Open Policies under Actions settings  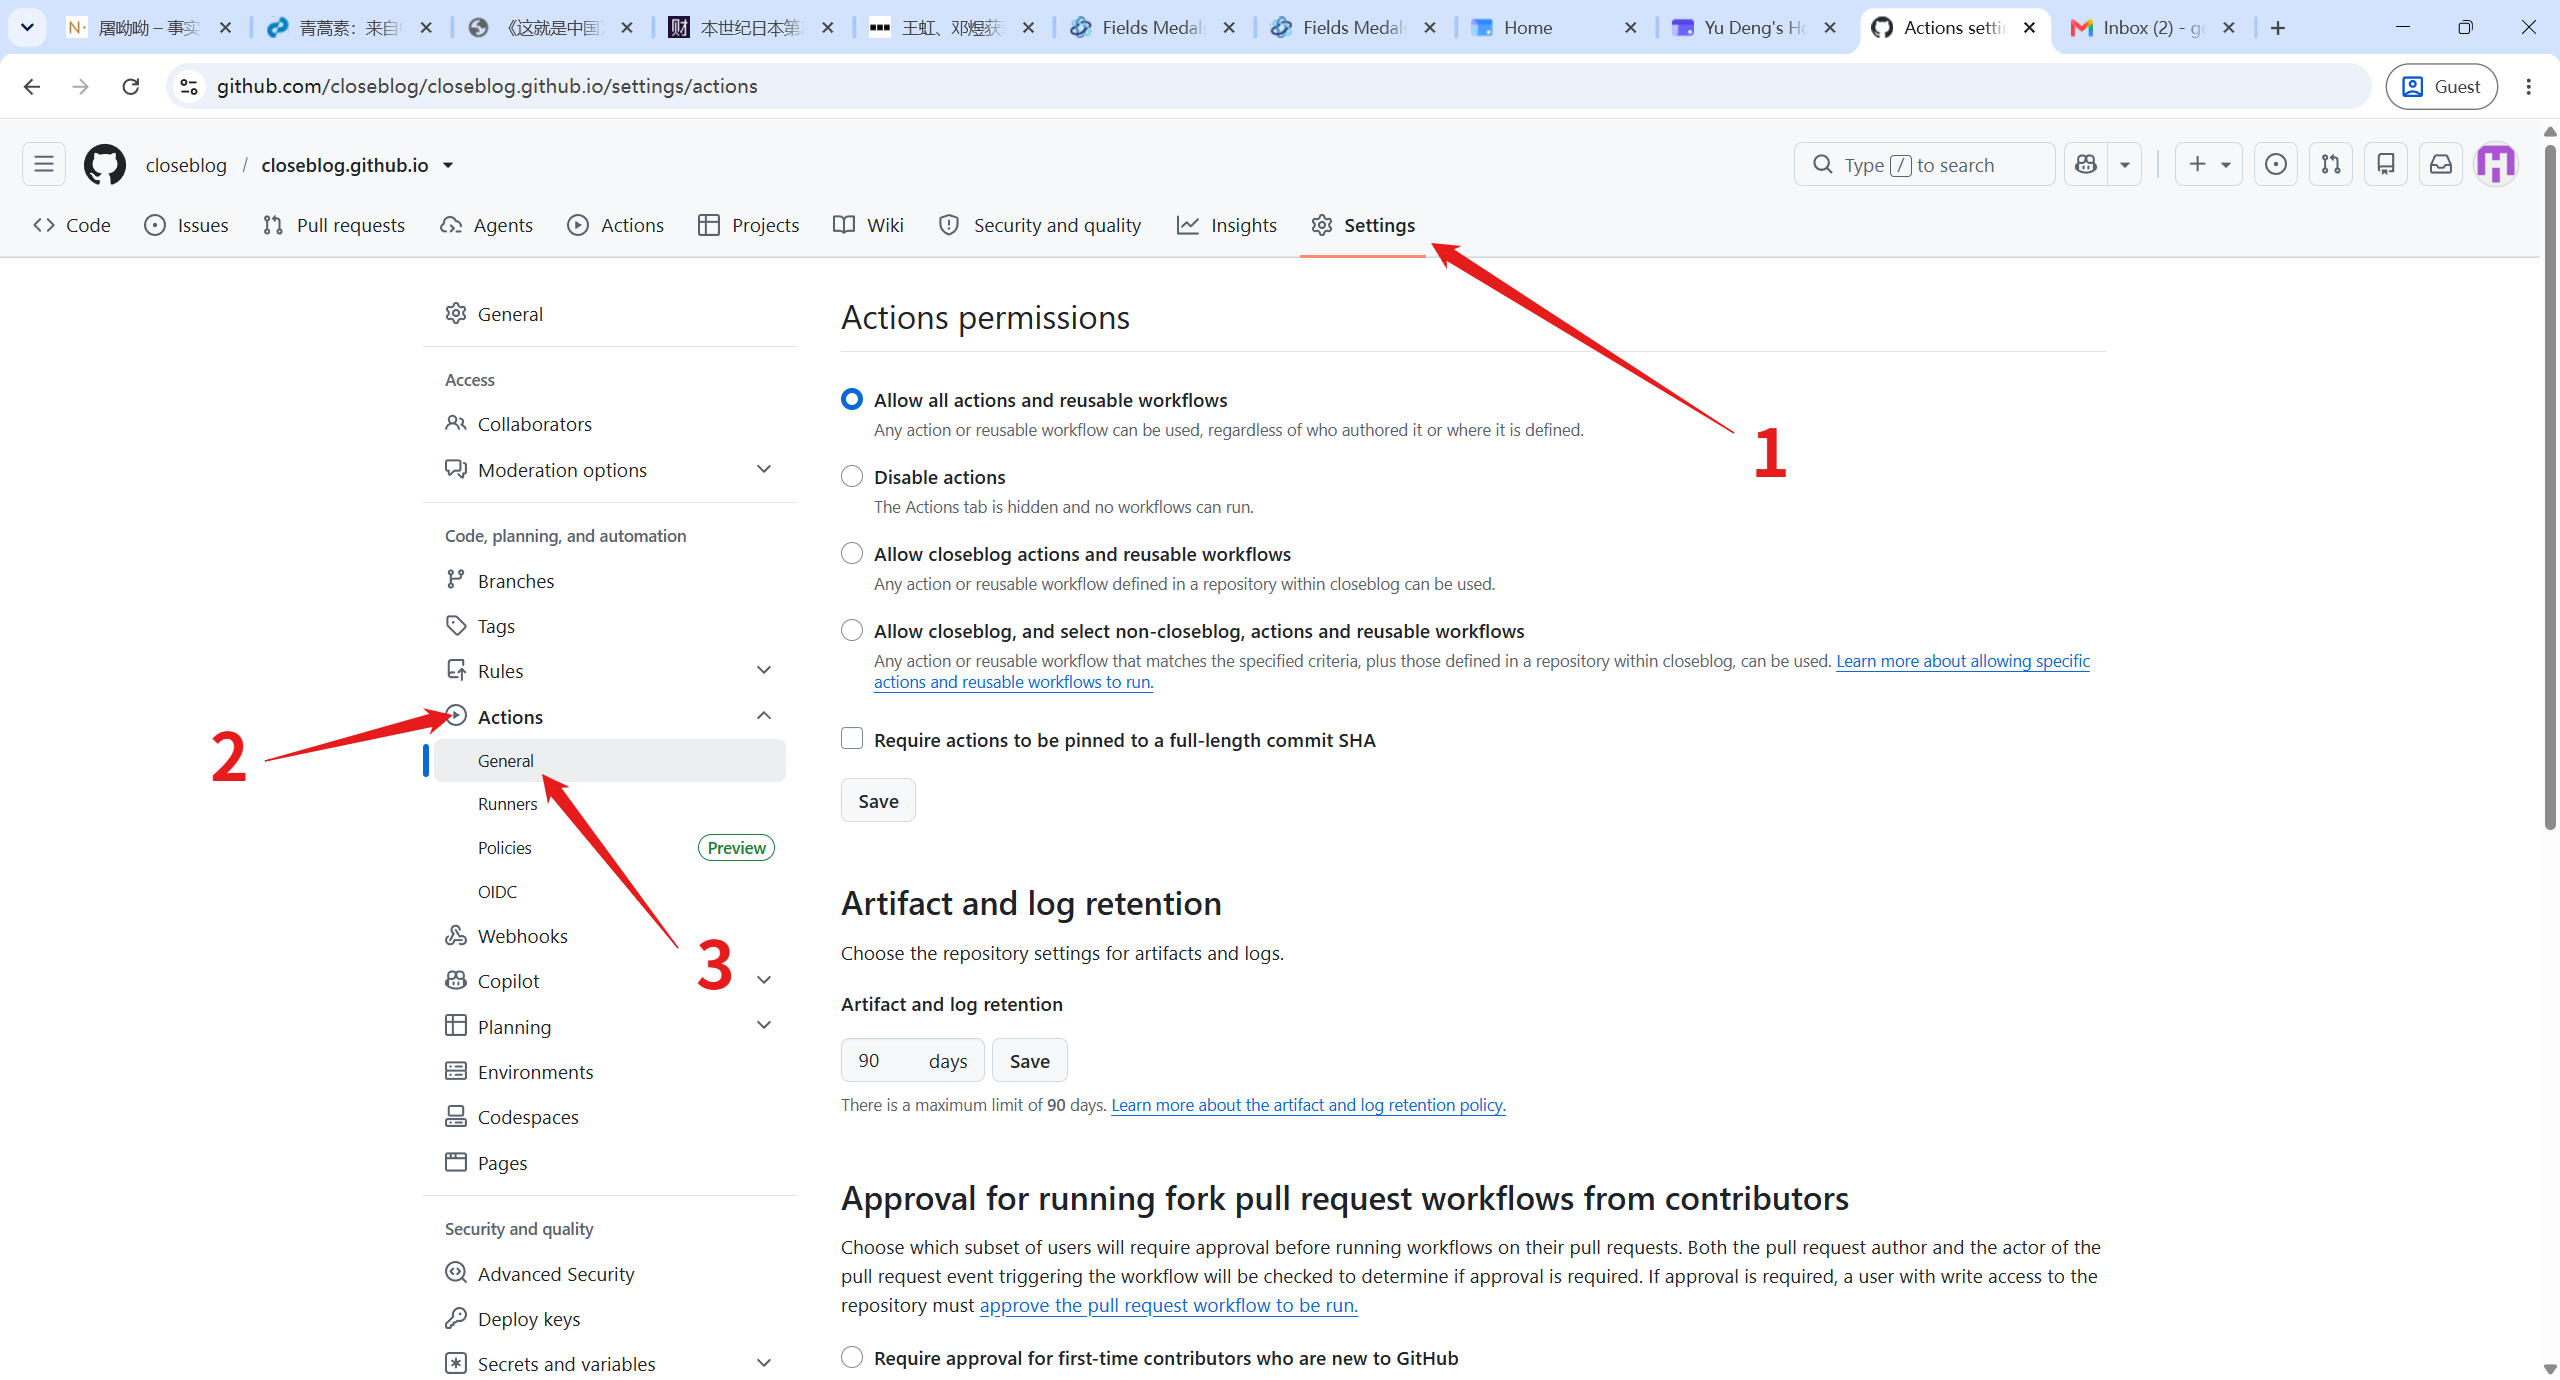pos(610,848)
